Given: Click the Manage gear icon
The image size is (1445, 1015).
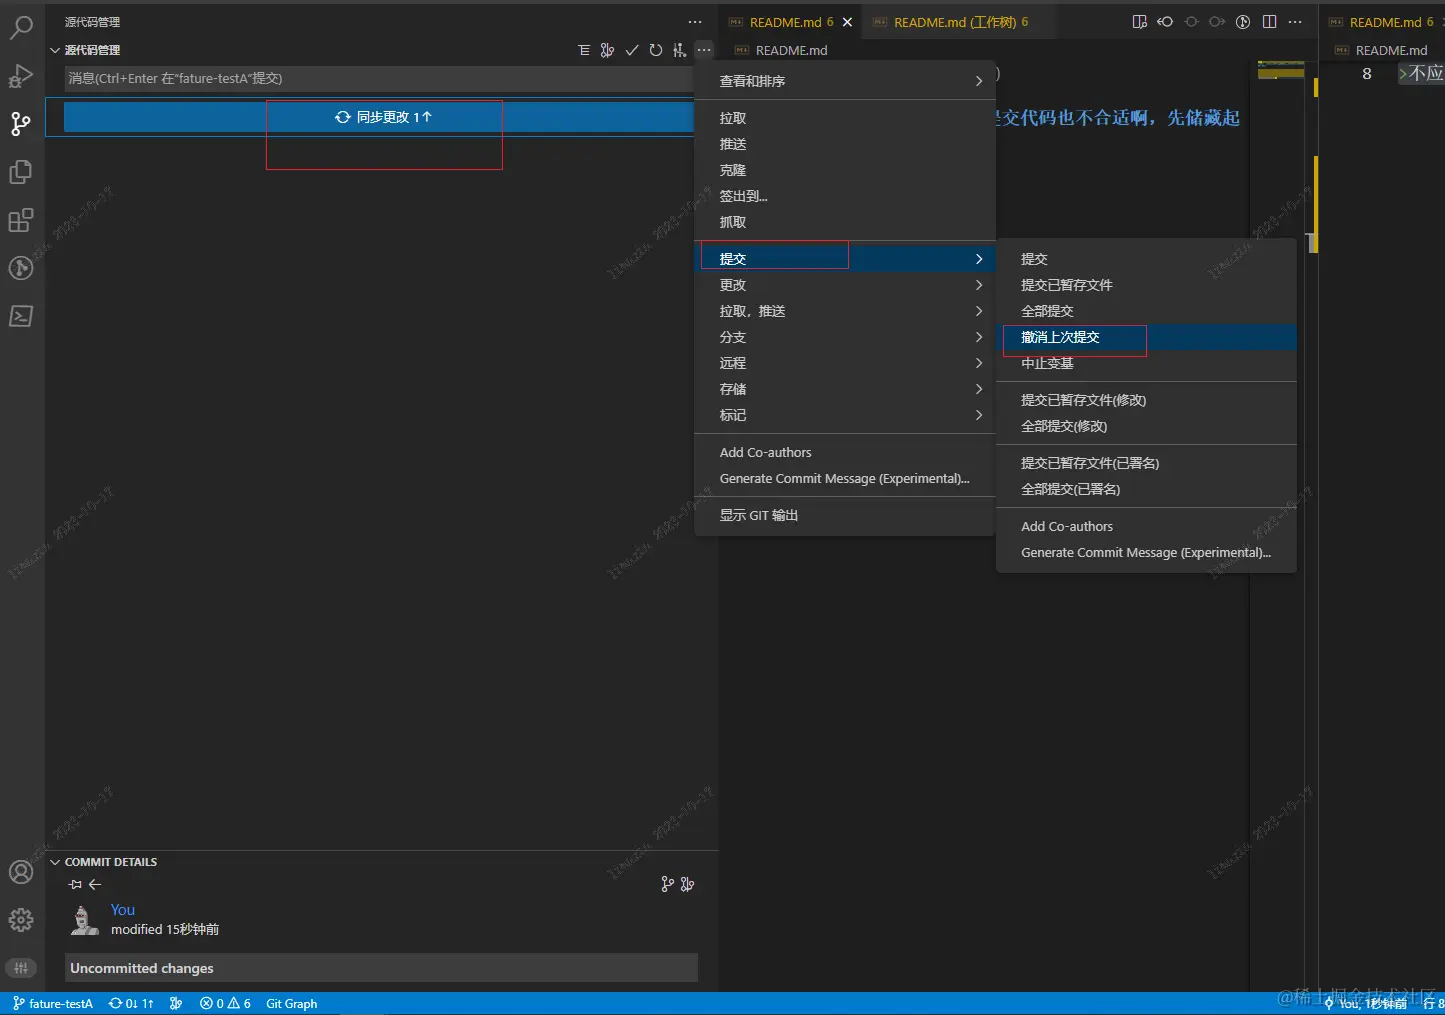Looking at the screenshot, I should coord(21,920).
